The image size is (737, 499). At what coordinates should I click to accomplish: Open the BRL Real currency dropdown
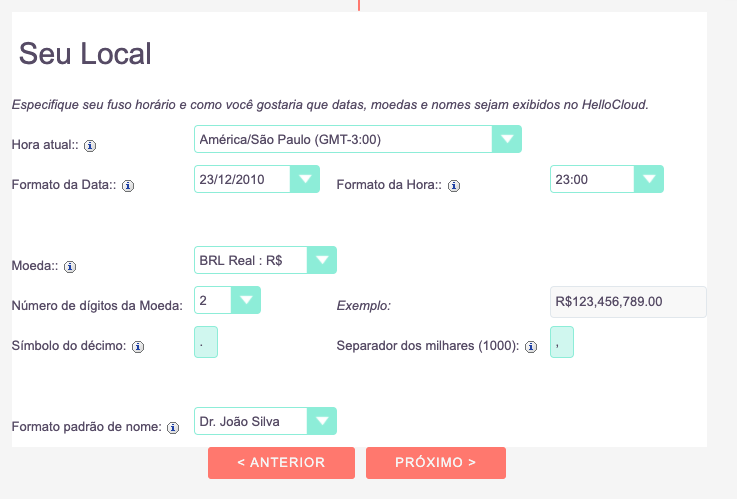(265, 260)
